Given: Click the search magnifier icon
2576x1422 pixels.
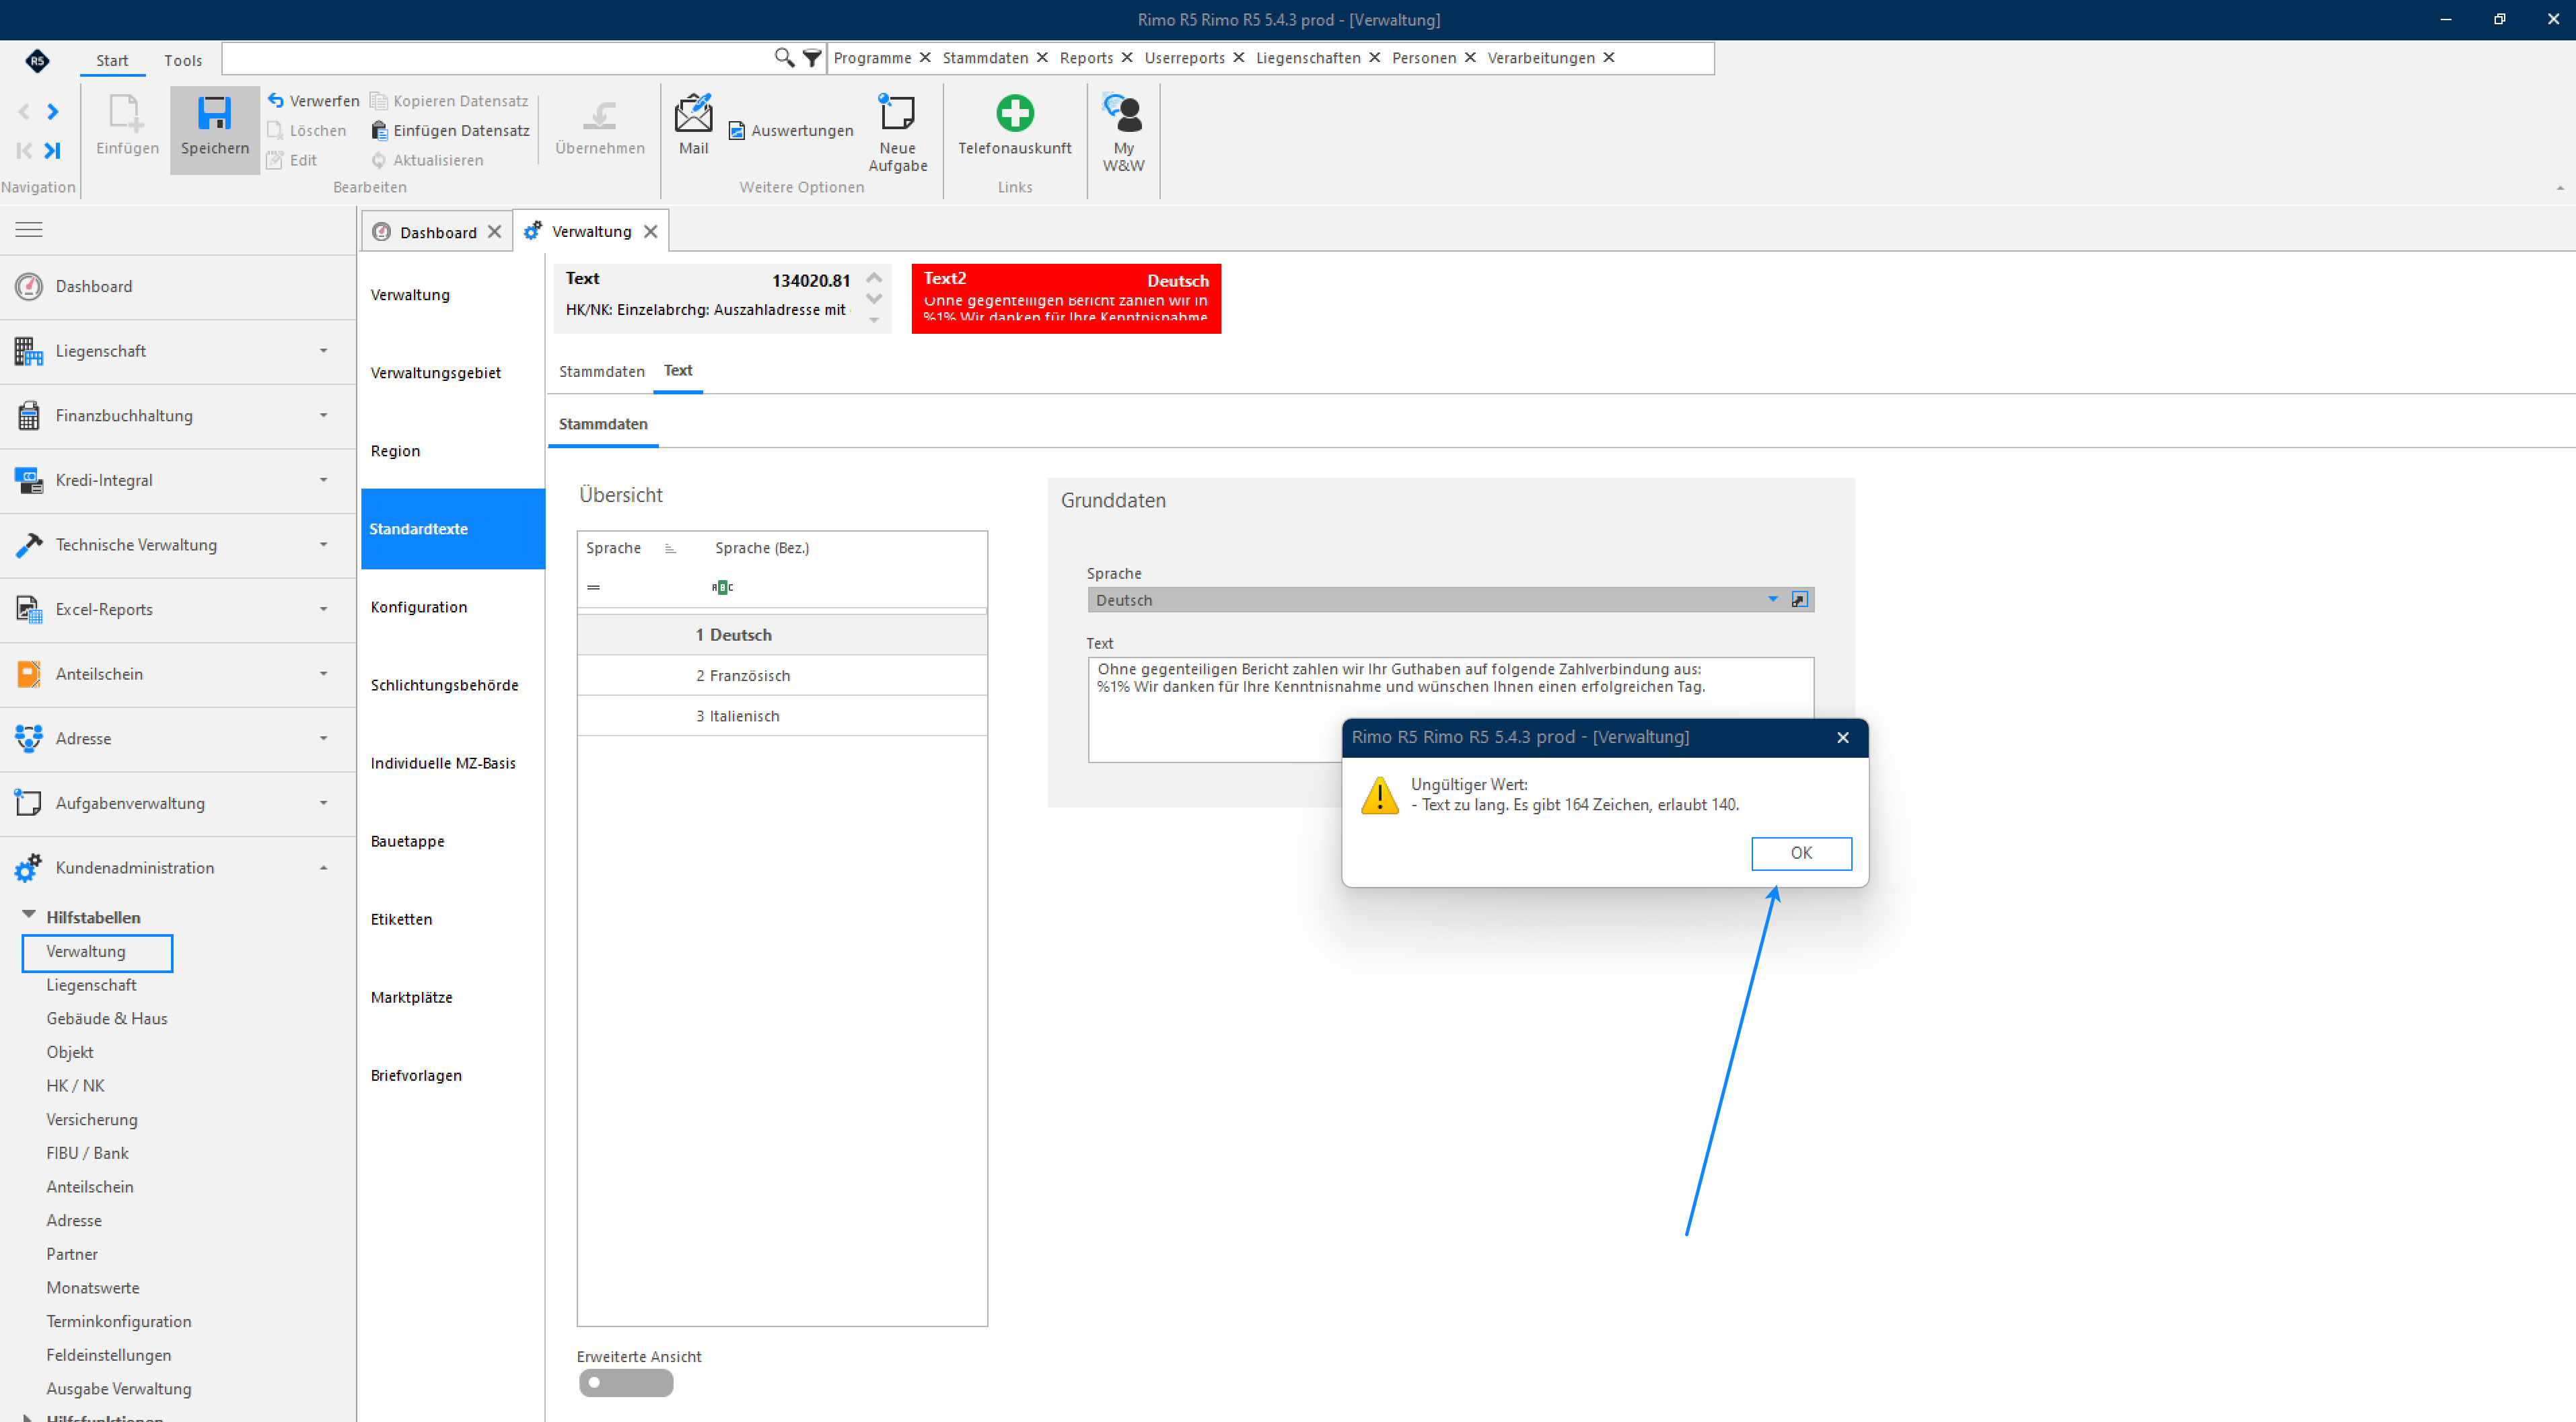Looking at the screenshot, I should (x=784, y=58).
